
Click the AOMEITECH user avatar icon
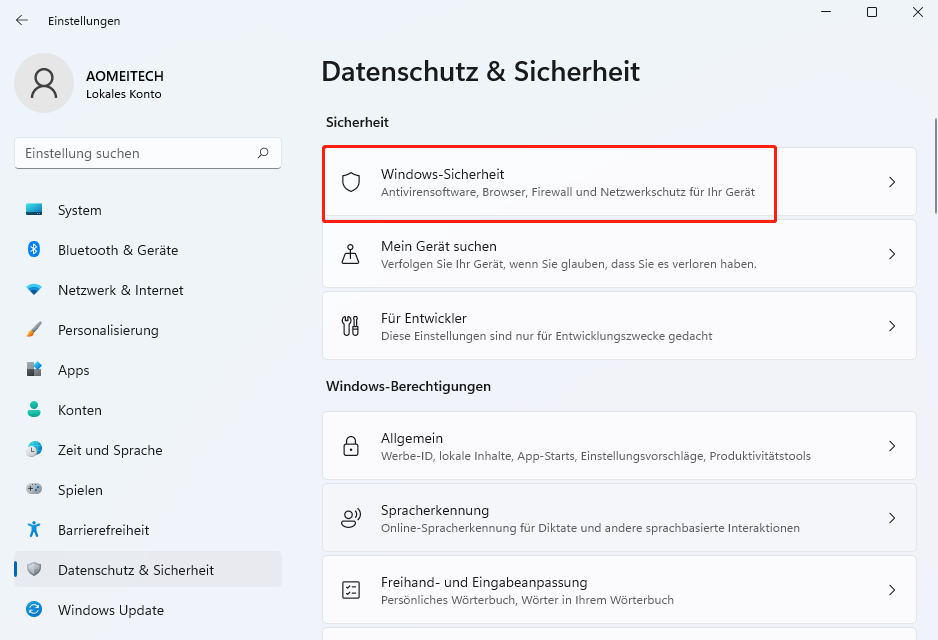(x=44, y=83)
